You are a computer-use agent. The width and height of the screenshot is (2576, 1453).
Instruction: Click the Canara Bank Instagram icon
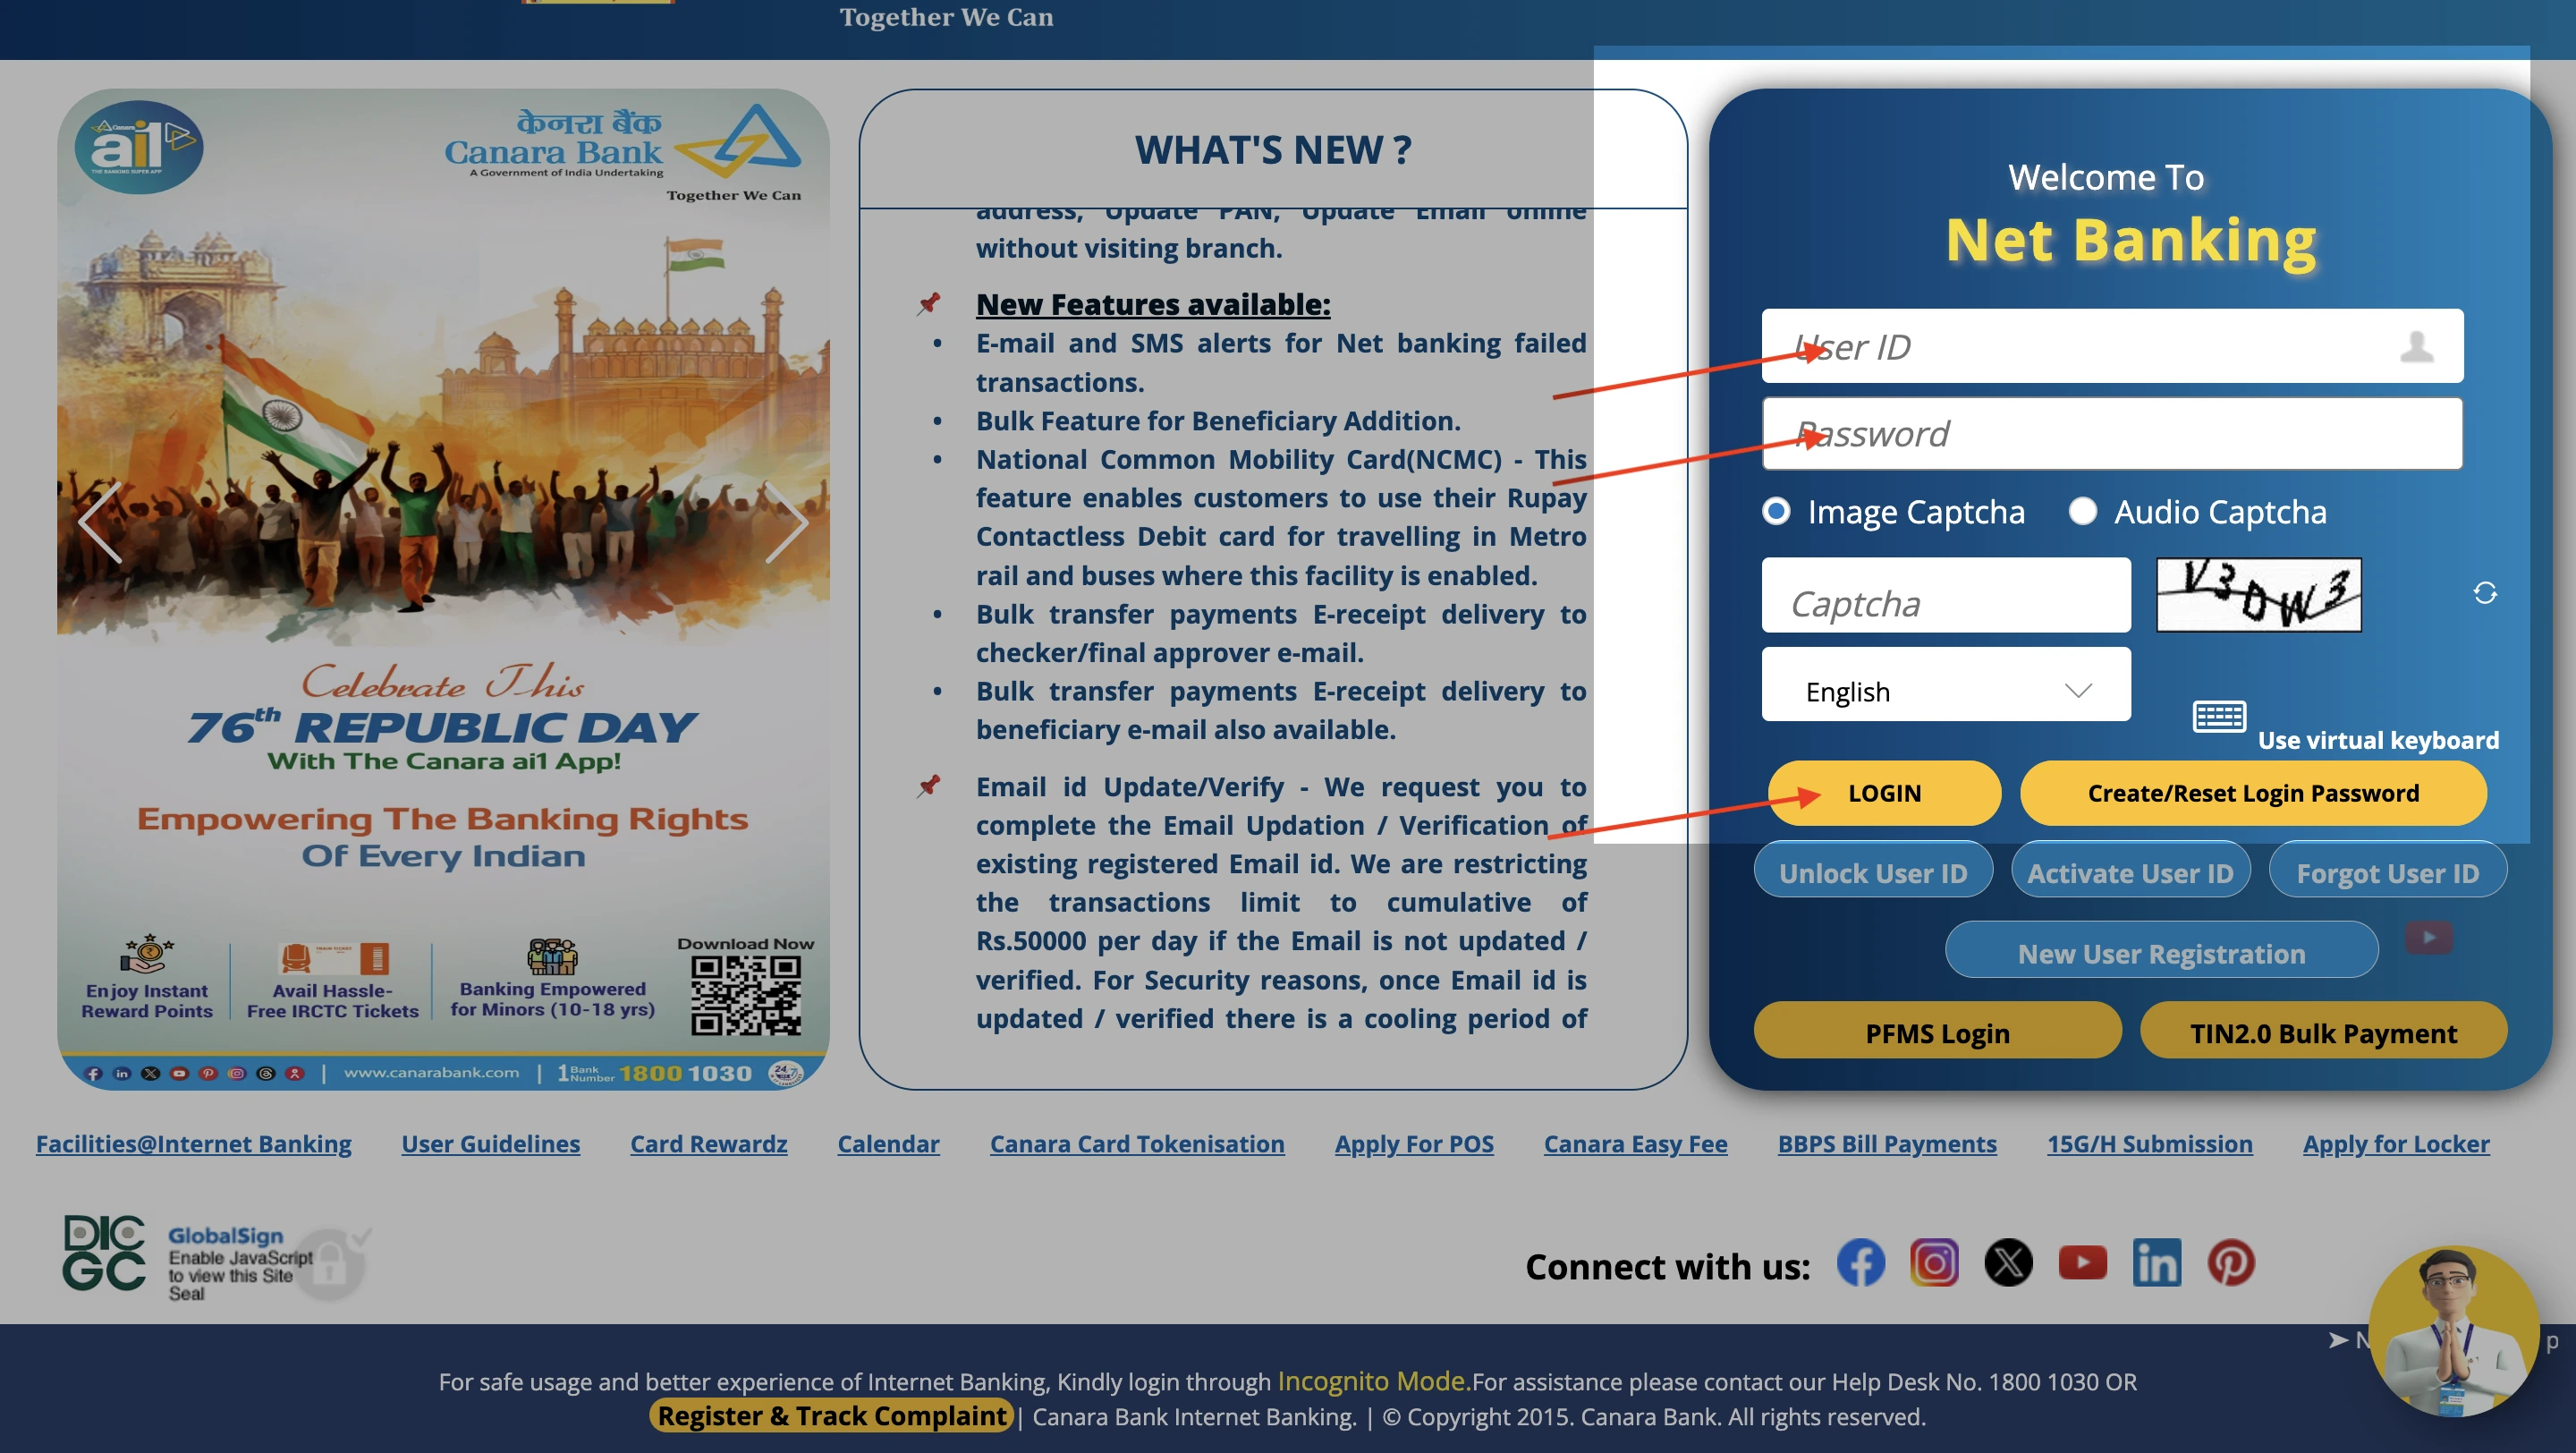point(1934,1263)
